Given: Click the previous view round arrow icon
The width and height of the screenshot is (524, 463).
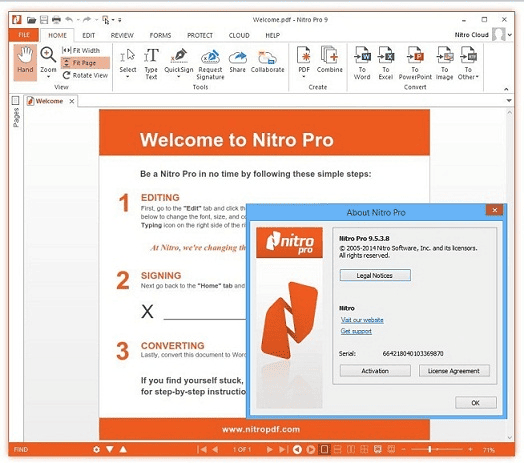Looking at the screenshot, I should pos(297,450).
